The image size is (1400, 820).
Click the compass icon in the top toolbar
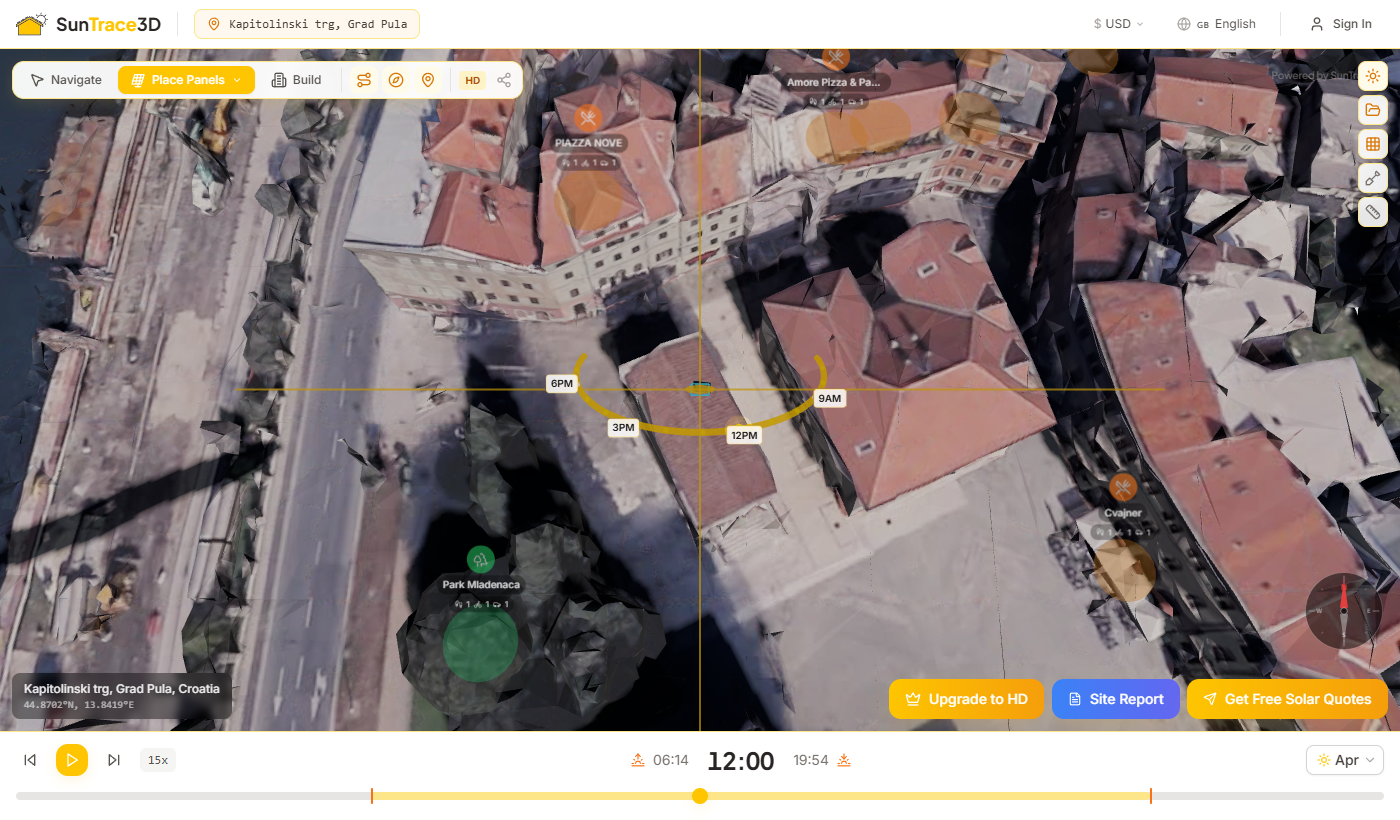pyautogui.click(x=396, y=80)
